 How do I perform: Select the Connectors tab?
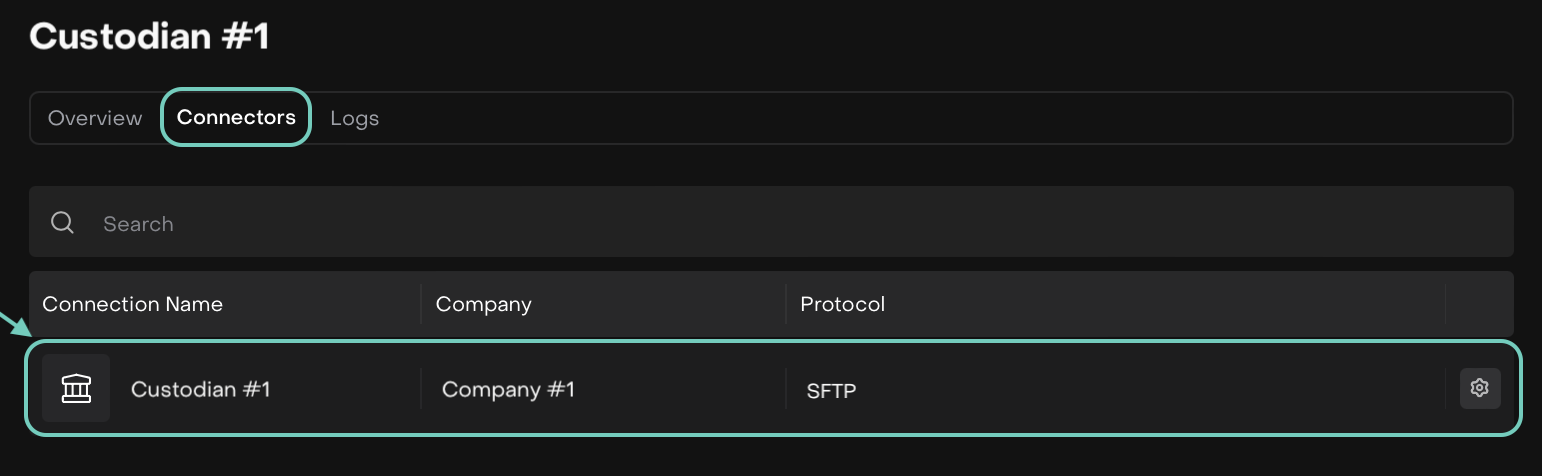coord(236,118)
